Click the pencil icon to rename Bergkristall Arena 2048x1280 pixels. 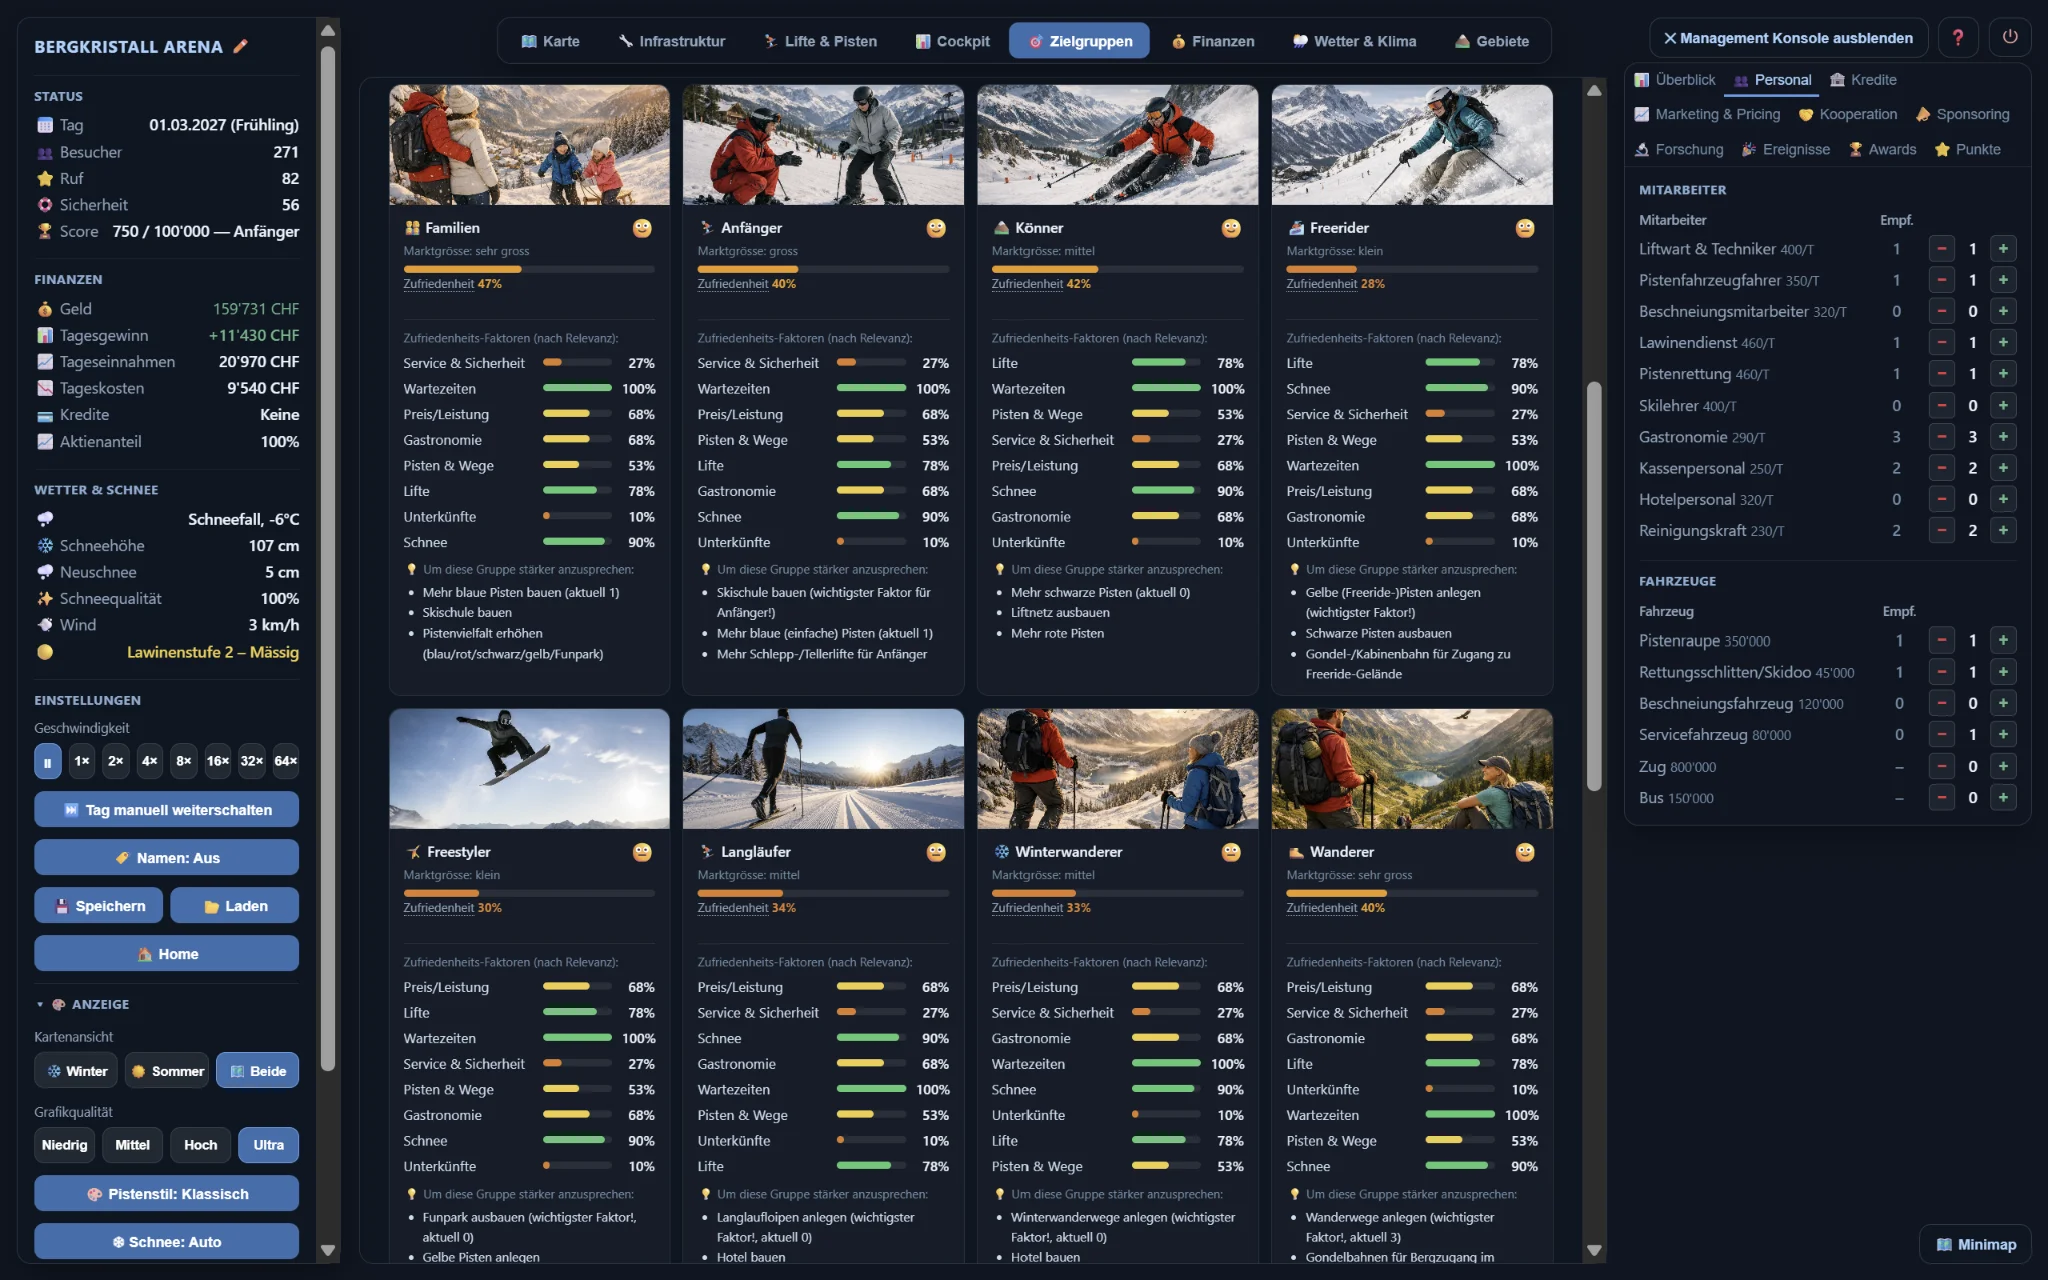pyautogui.click(x=240, y=46)
